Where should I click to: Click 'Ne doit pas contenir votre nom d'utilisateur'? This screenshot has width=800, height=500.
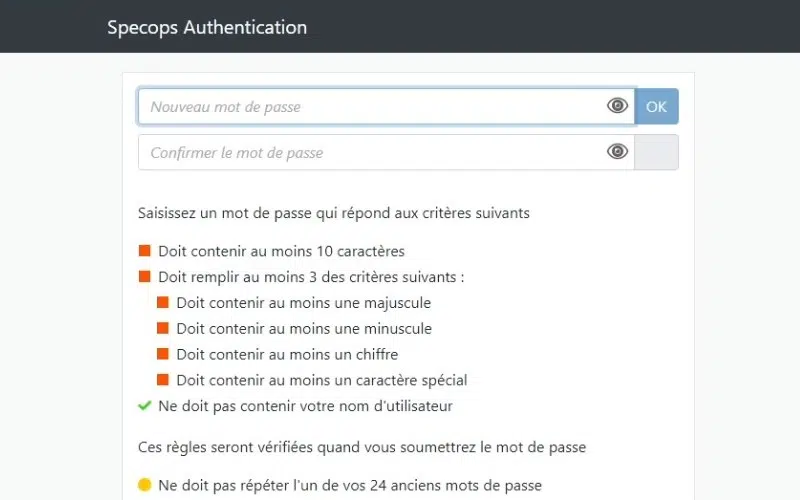pyautogui.click(x=305, y=406)
